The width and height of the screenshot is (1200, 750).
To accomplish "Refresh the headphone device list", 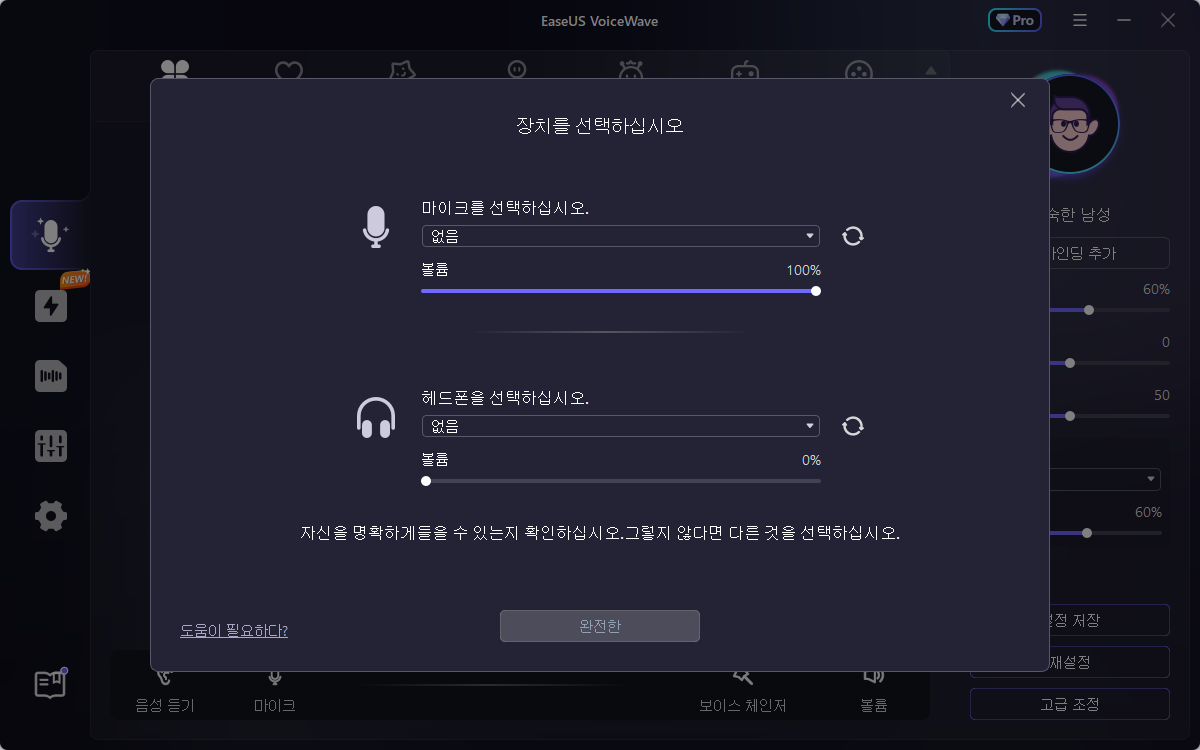I will tap(852, 426).
